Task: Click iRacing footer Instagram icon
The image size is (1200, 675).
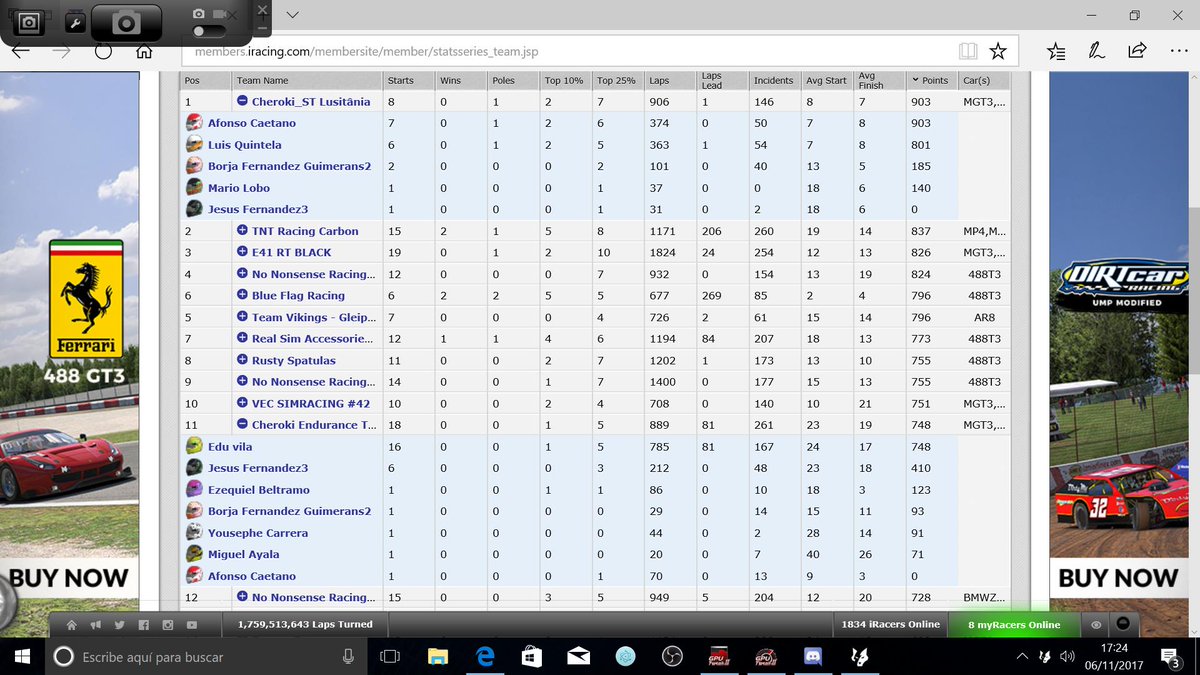Action: point(168,625)
